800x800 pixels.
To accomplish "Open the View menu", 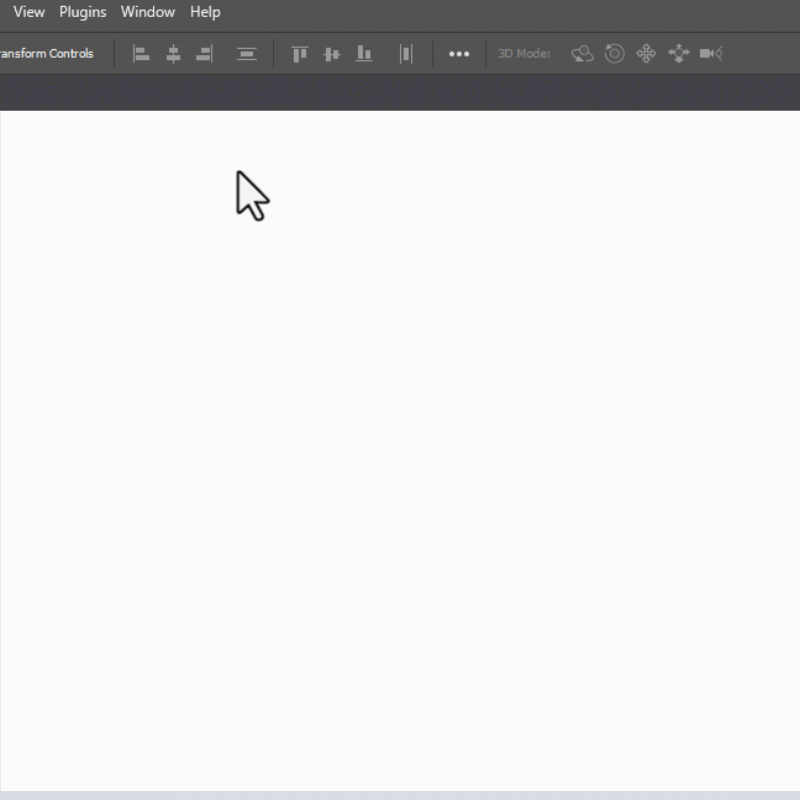I will 28,12.
